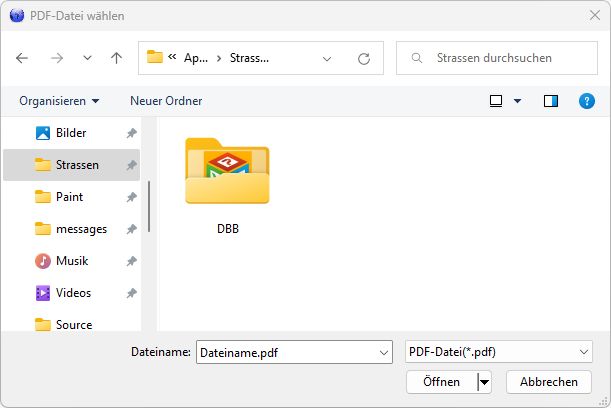611x408 pixels.
Task: Open the recent locations chevron dropdown
Action: click(87, 58)
